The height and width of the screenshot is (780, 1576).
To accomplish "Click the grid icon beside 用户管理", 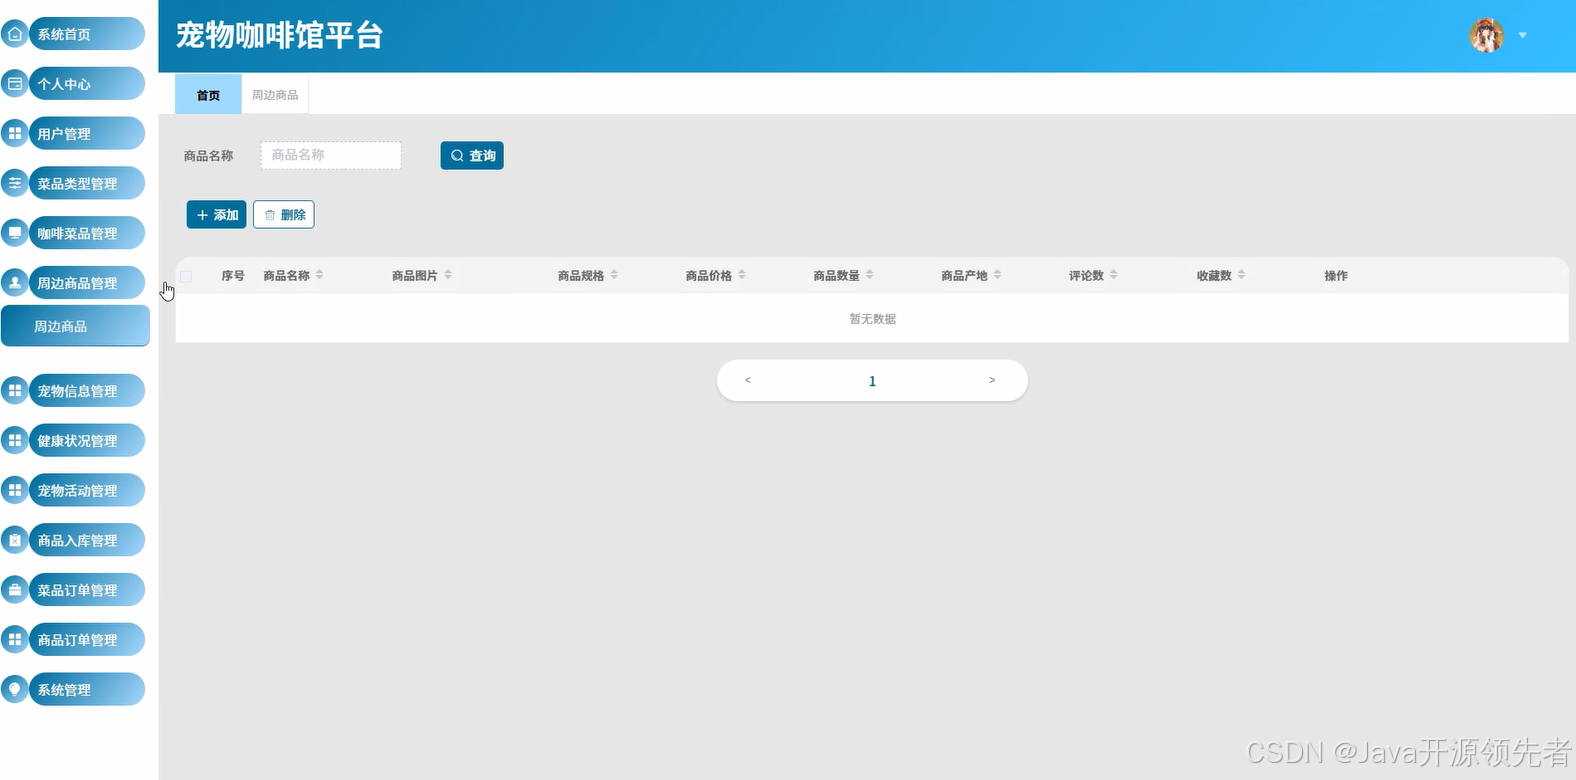I will [x=15, y=133].
